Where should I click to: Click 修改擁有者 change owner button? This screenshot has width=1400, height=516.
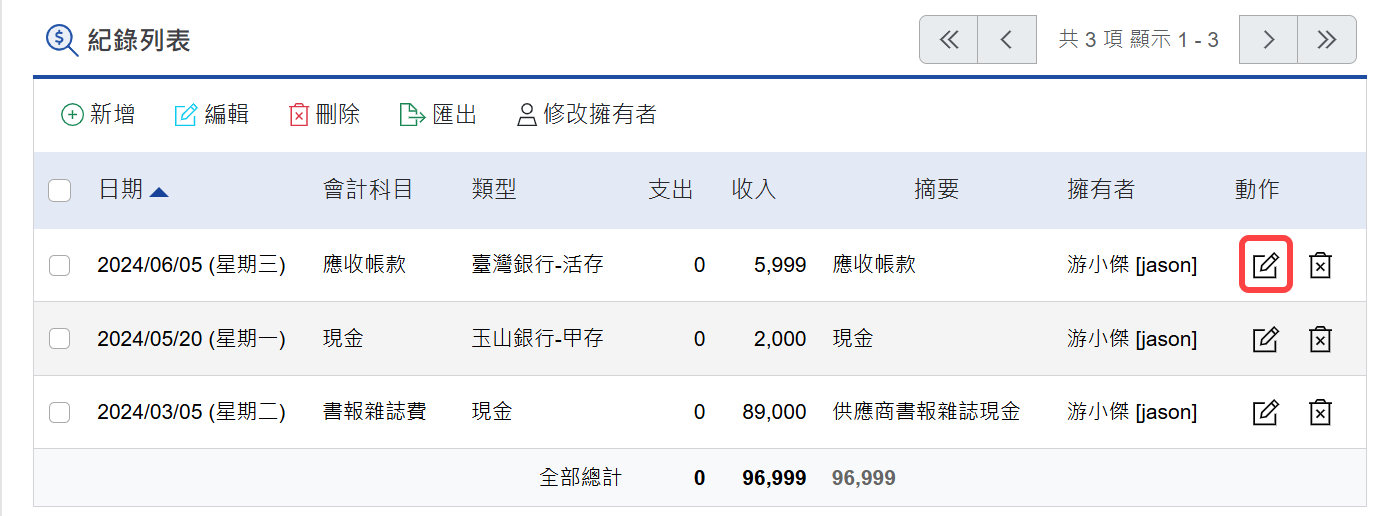coord(586,115)
